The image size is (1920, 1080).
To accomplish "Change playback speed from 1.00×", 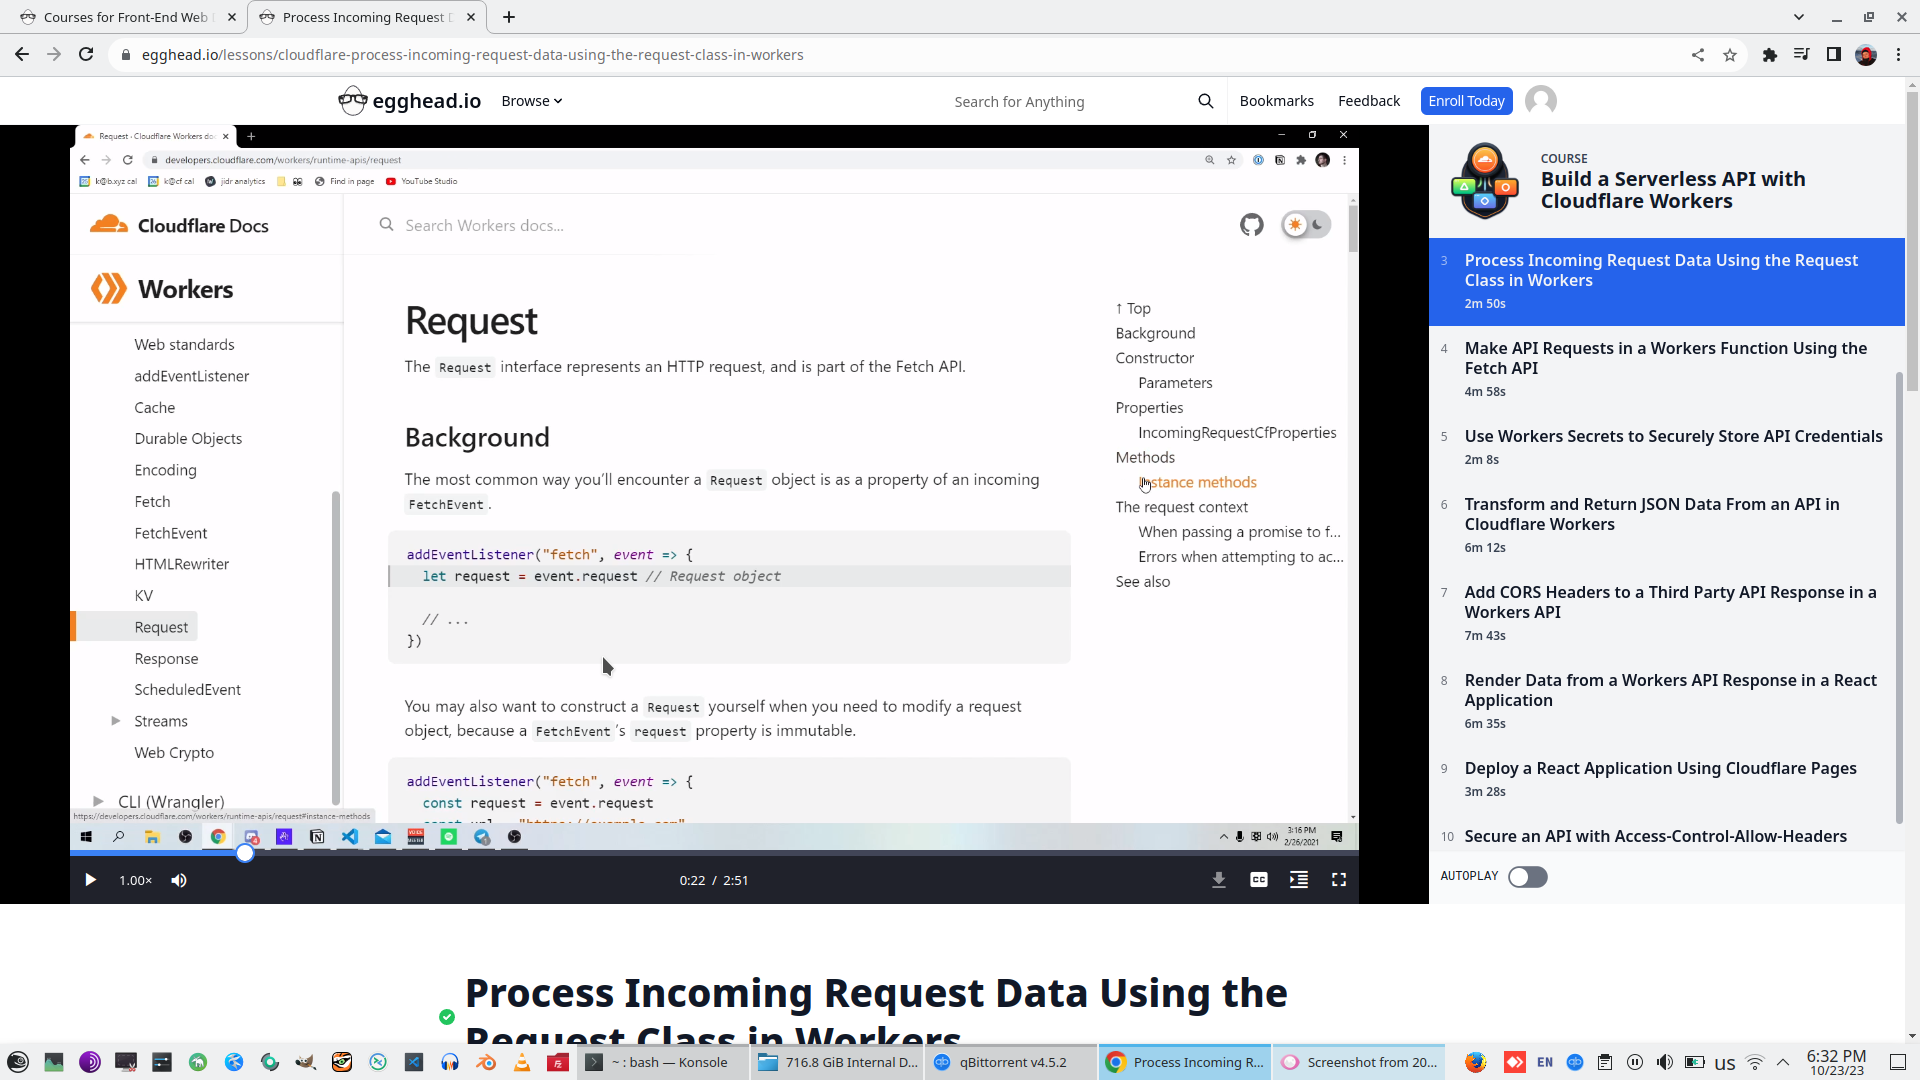I will pos(135,880).
